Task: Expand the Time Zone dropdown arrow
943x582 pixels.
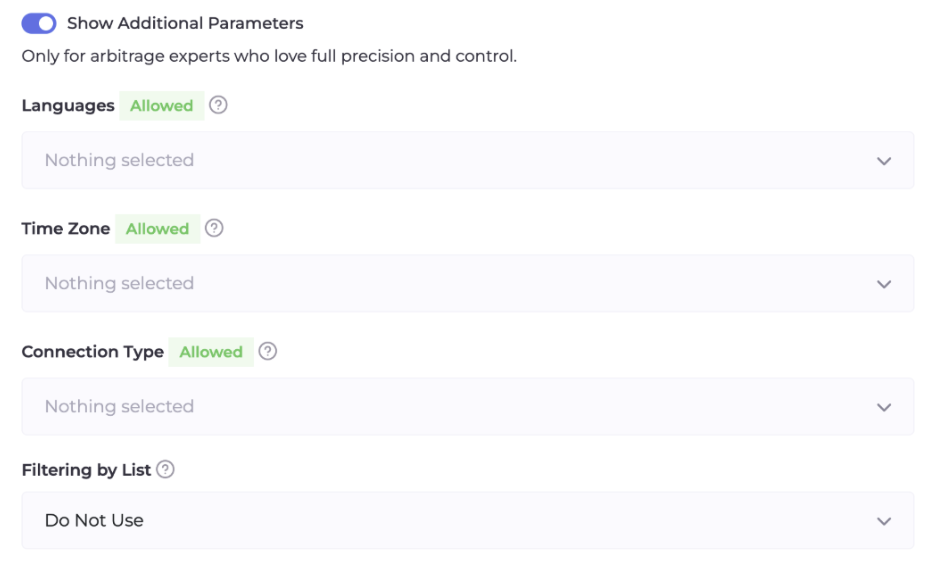Action: (883, 284)
